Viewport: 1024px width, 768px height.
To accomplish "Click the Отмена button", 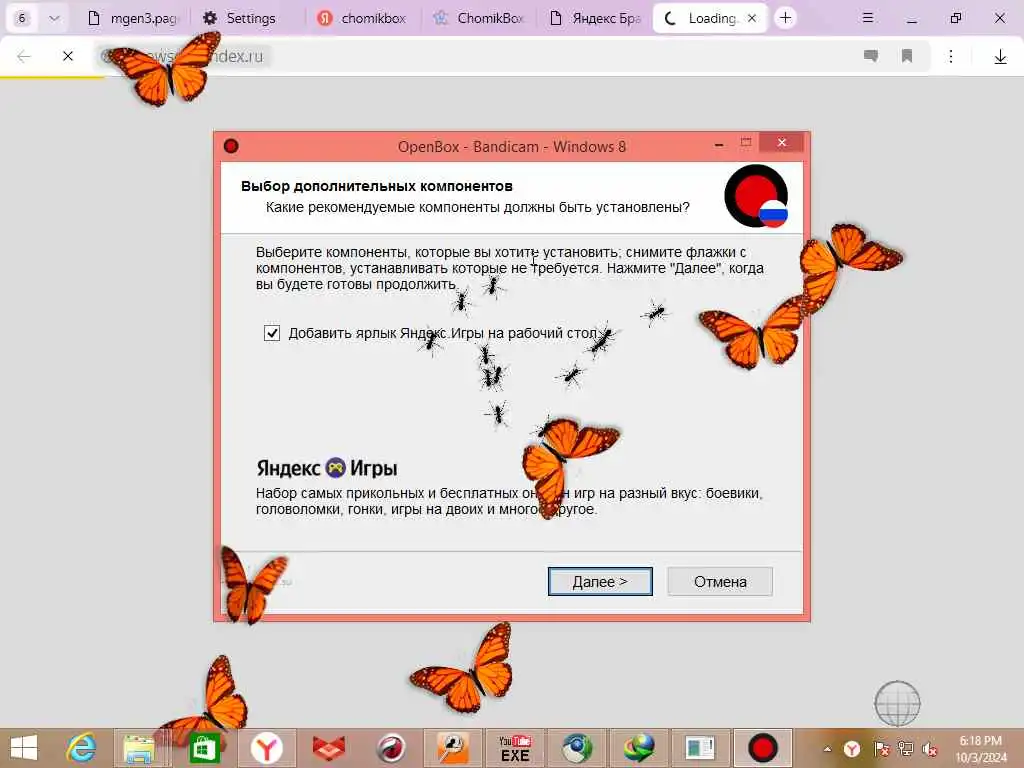I will 720,581.
